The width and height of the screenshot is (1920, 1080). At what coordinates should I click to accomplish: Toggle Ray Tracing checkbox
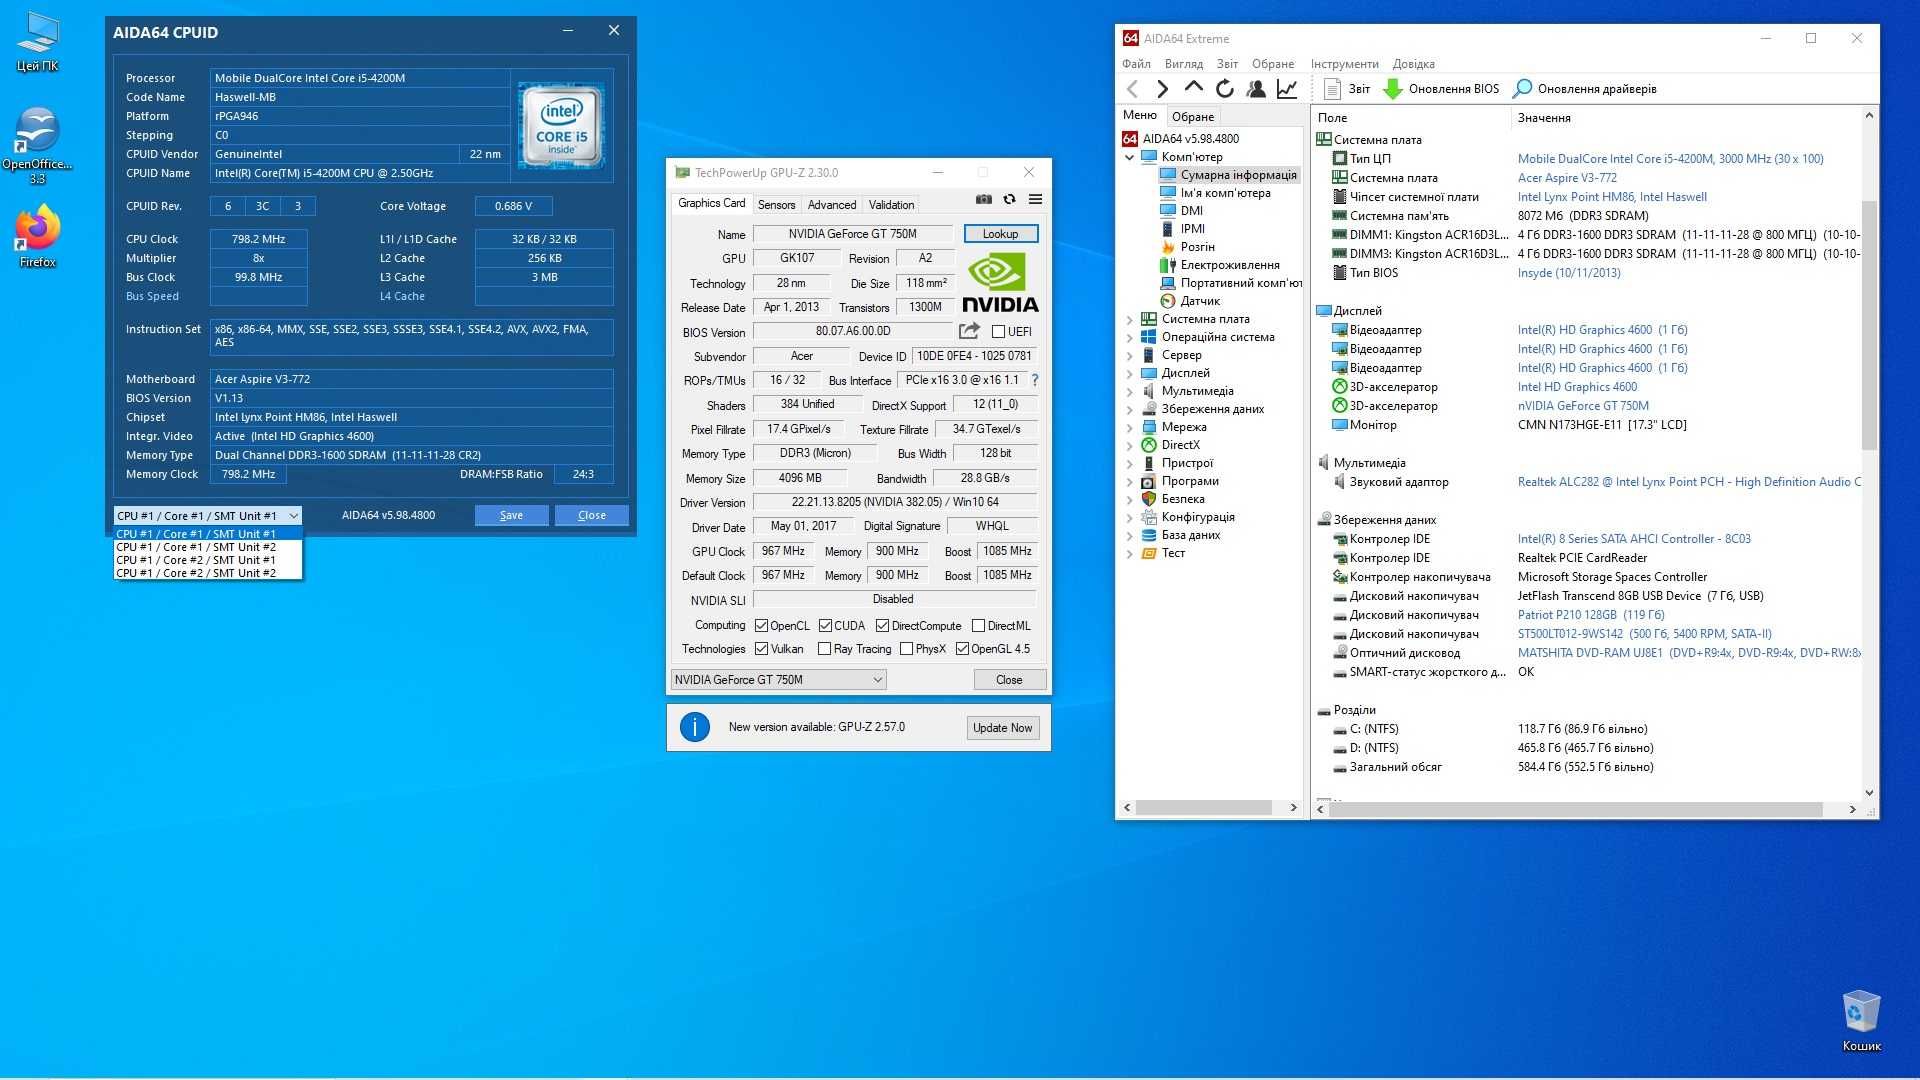[x=824, y=649]
